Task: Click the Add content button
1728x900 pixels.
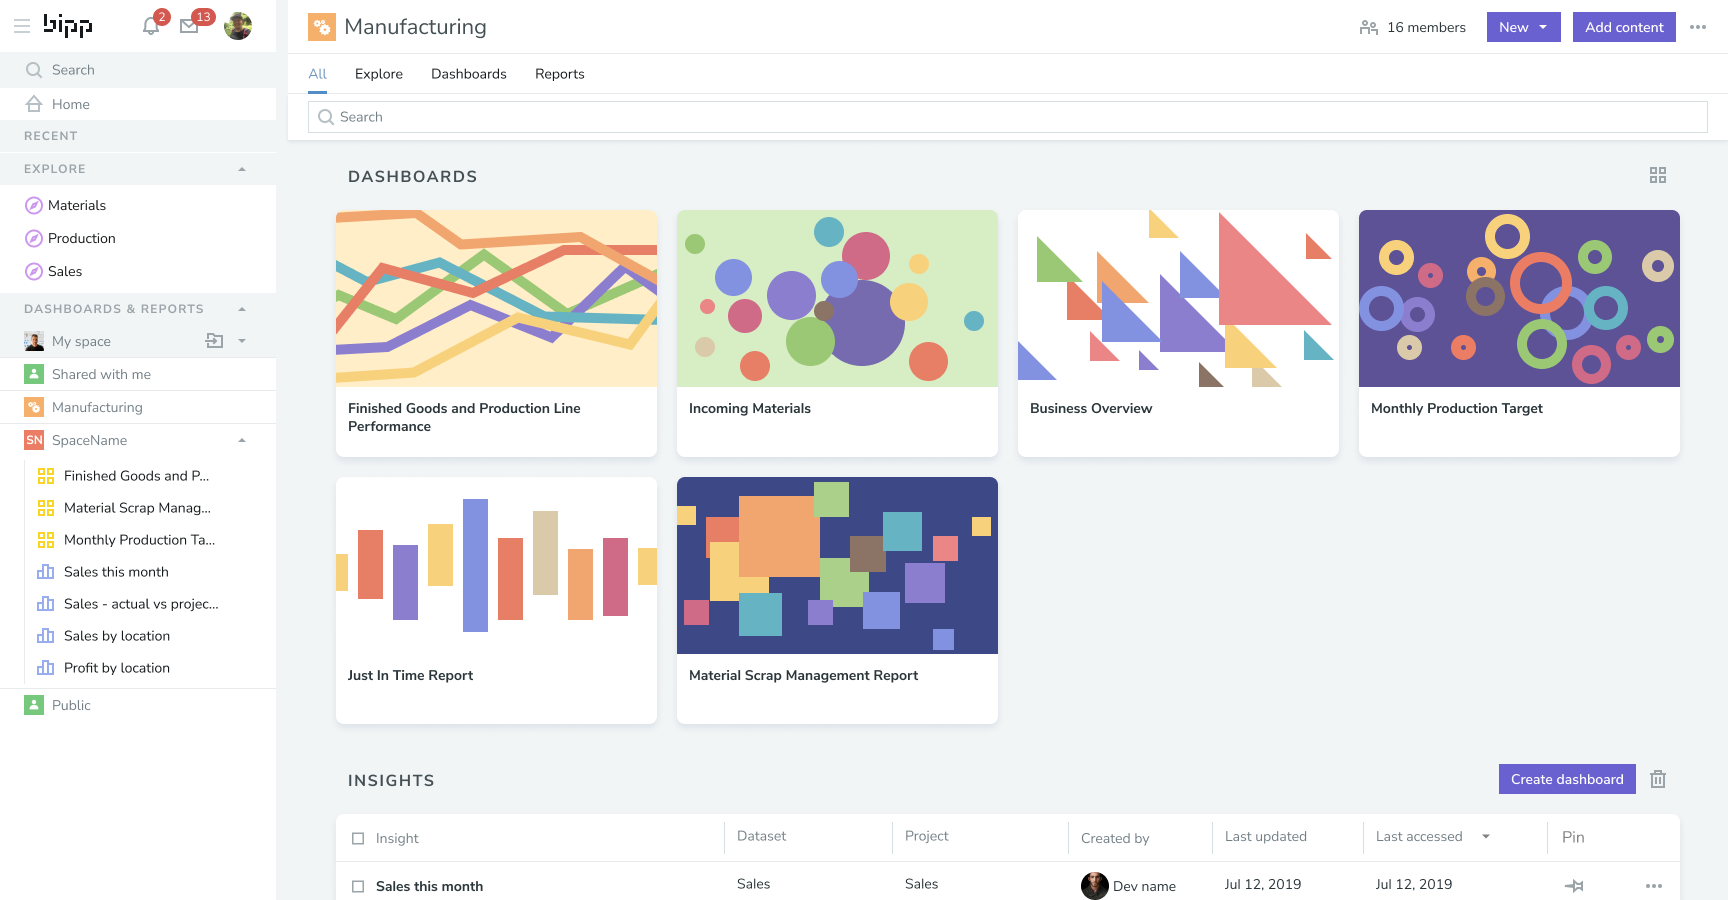Action: [x=1623, y=27]
